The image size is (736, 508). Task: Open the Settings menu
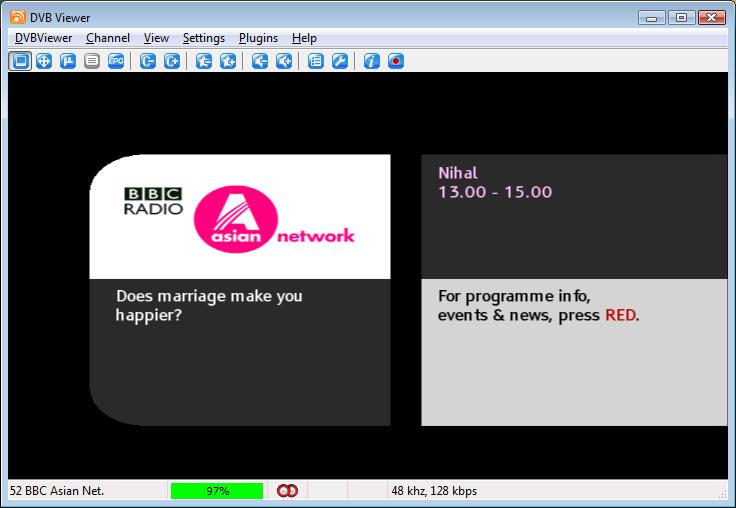(204, 38)
